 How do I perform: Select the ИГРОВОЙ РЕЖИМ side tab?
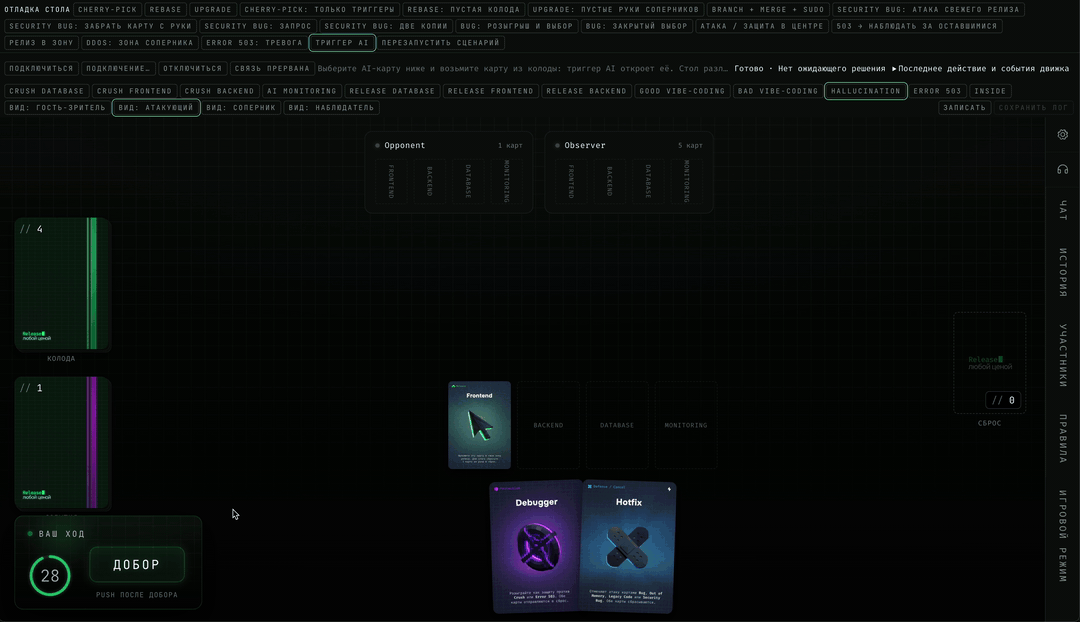click(x=1063, y=536)
